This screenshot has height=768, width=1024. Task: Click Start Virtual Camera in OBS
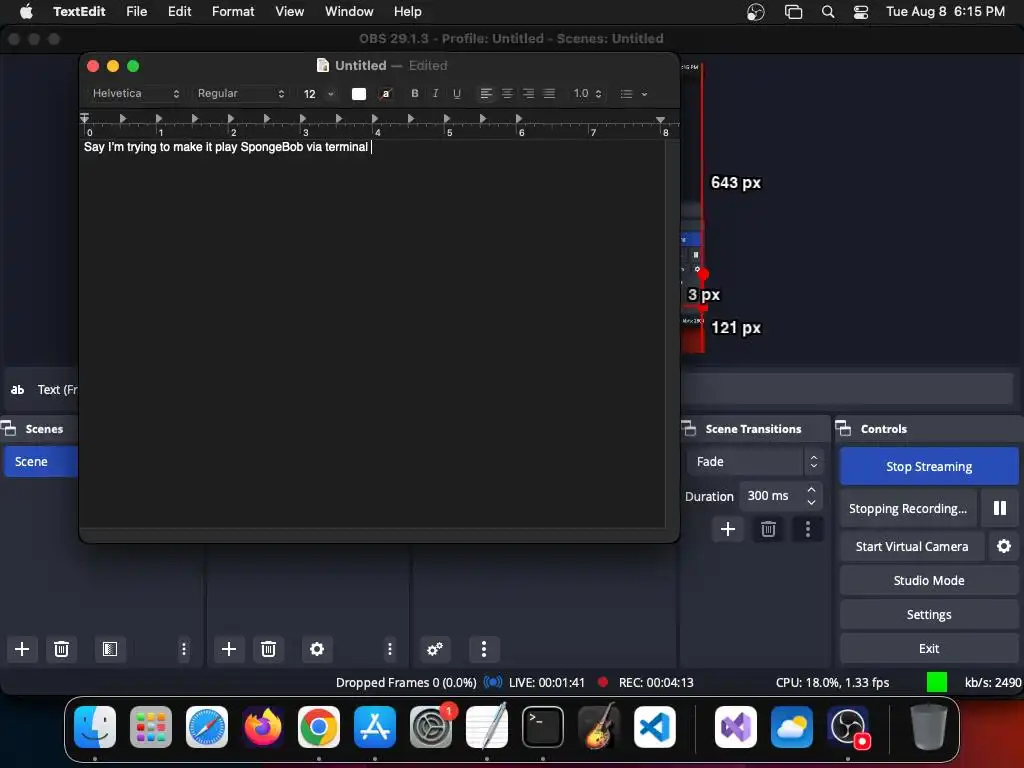(912, 546)
